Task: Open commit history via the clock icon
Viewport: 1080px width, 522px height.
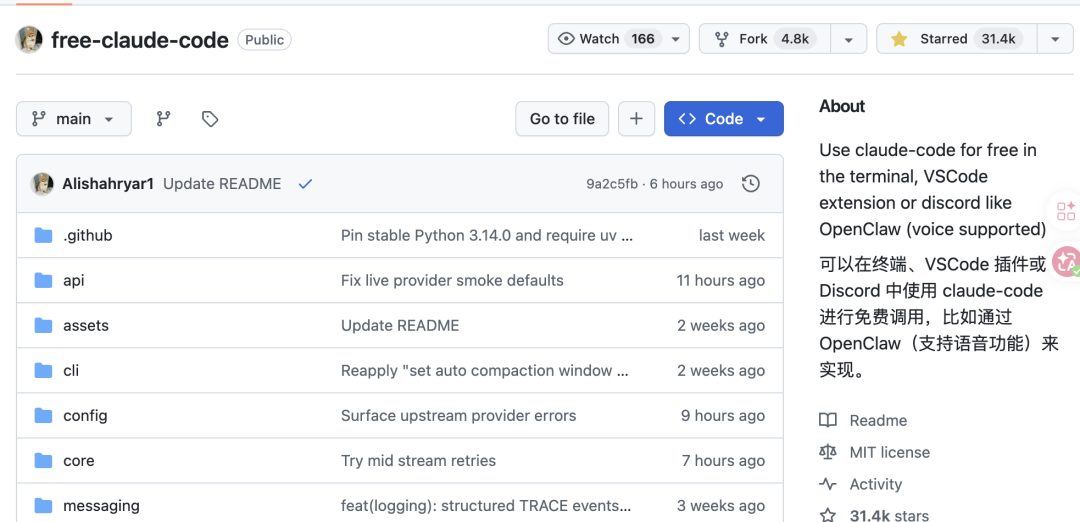Action: click(751, 184)
